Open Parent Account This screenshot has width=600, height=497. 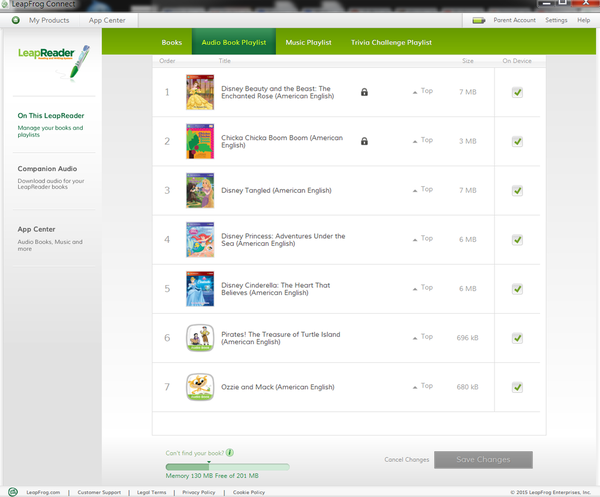pyautogui.click(x=514, y=20)
